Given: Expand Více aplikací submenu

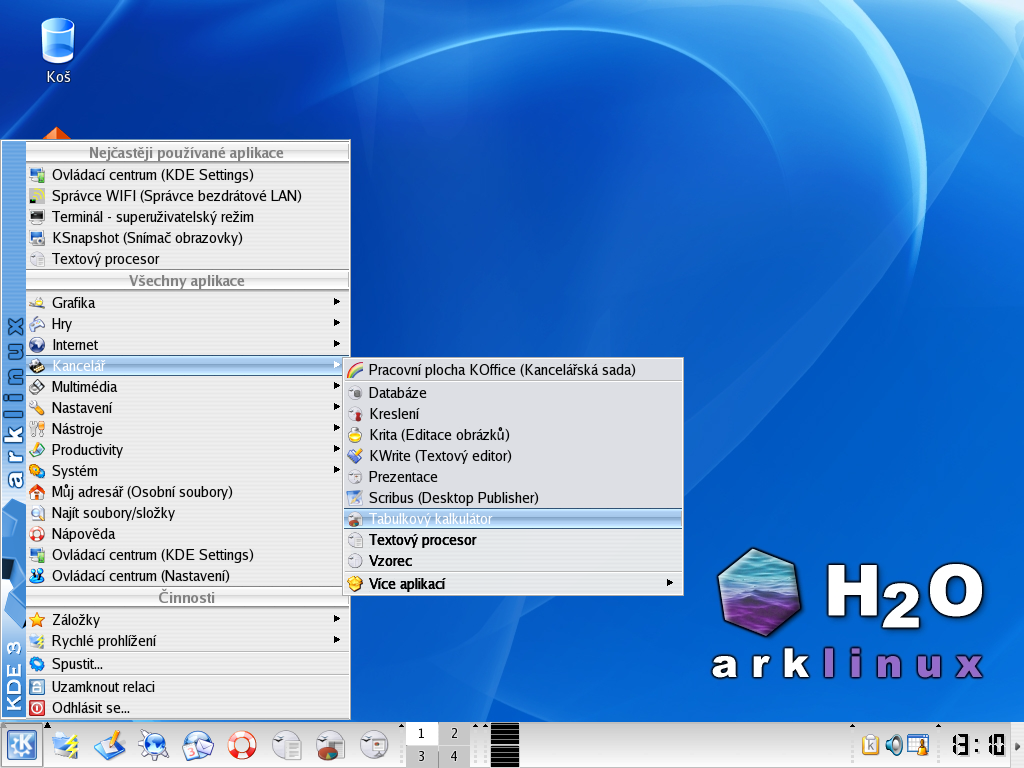Looking at the screenshot, I should tap(513, 584).
